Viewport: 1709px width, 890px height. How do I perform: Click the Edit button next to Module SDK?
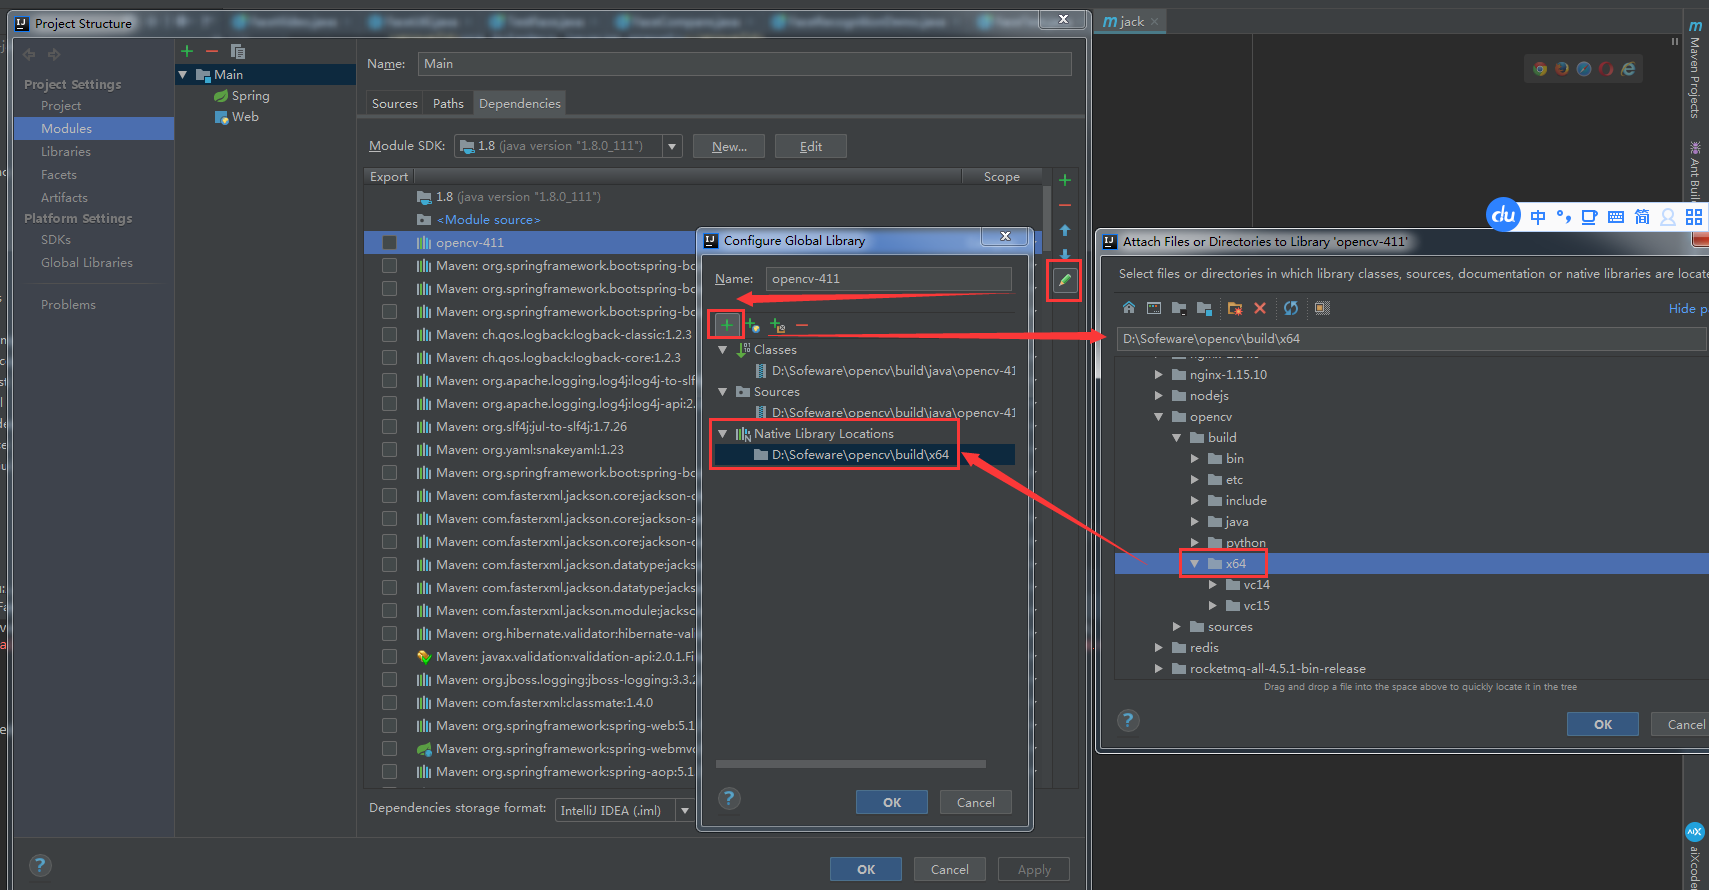click(x=811, y=146)
